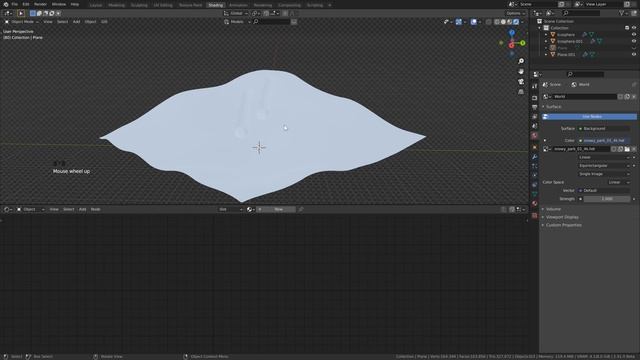Click the green Y axis on navigation gizmo
The width and height of the screenshot is (640, 360).
[522, 43]
